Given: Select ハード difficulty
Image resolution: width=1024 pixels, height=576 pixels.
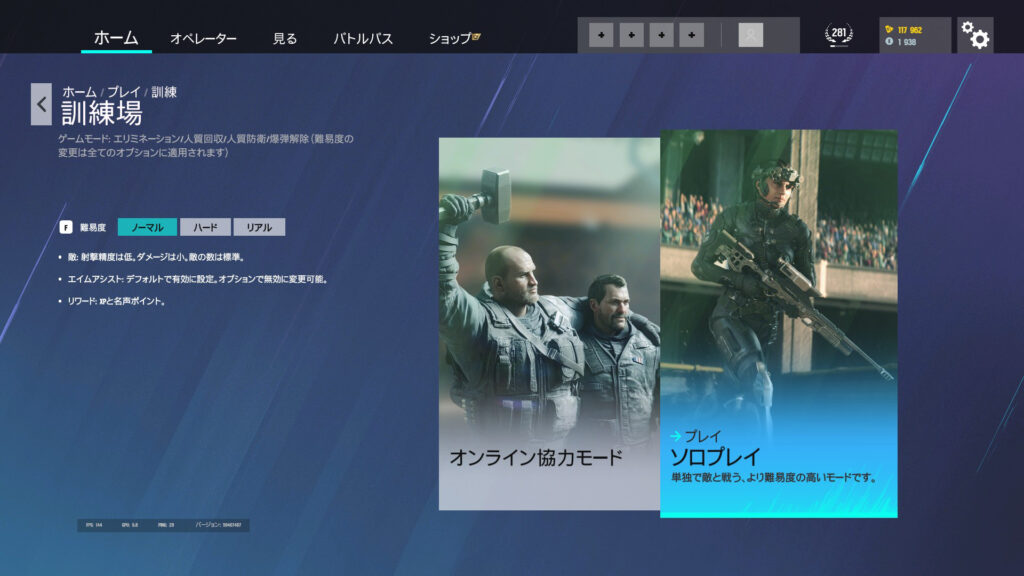Looking at the screenshot, I should pos(205,227).
